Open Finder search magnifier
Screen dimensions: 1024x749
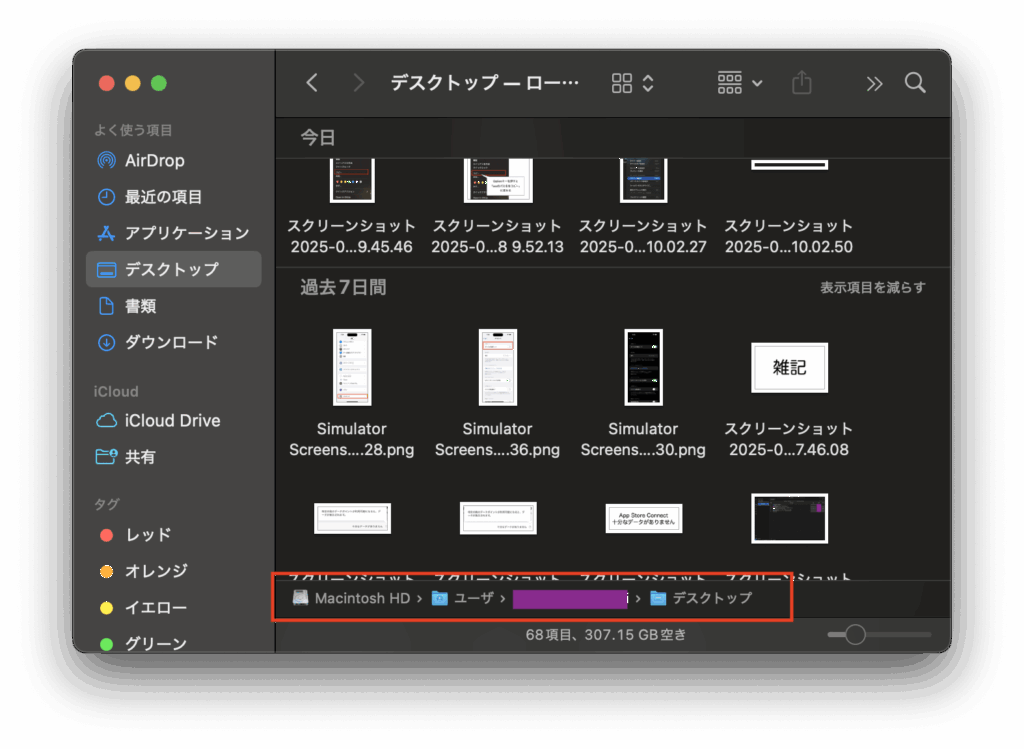pos(915,83)
